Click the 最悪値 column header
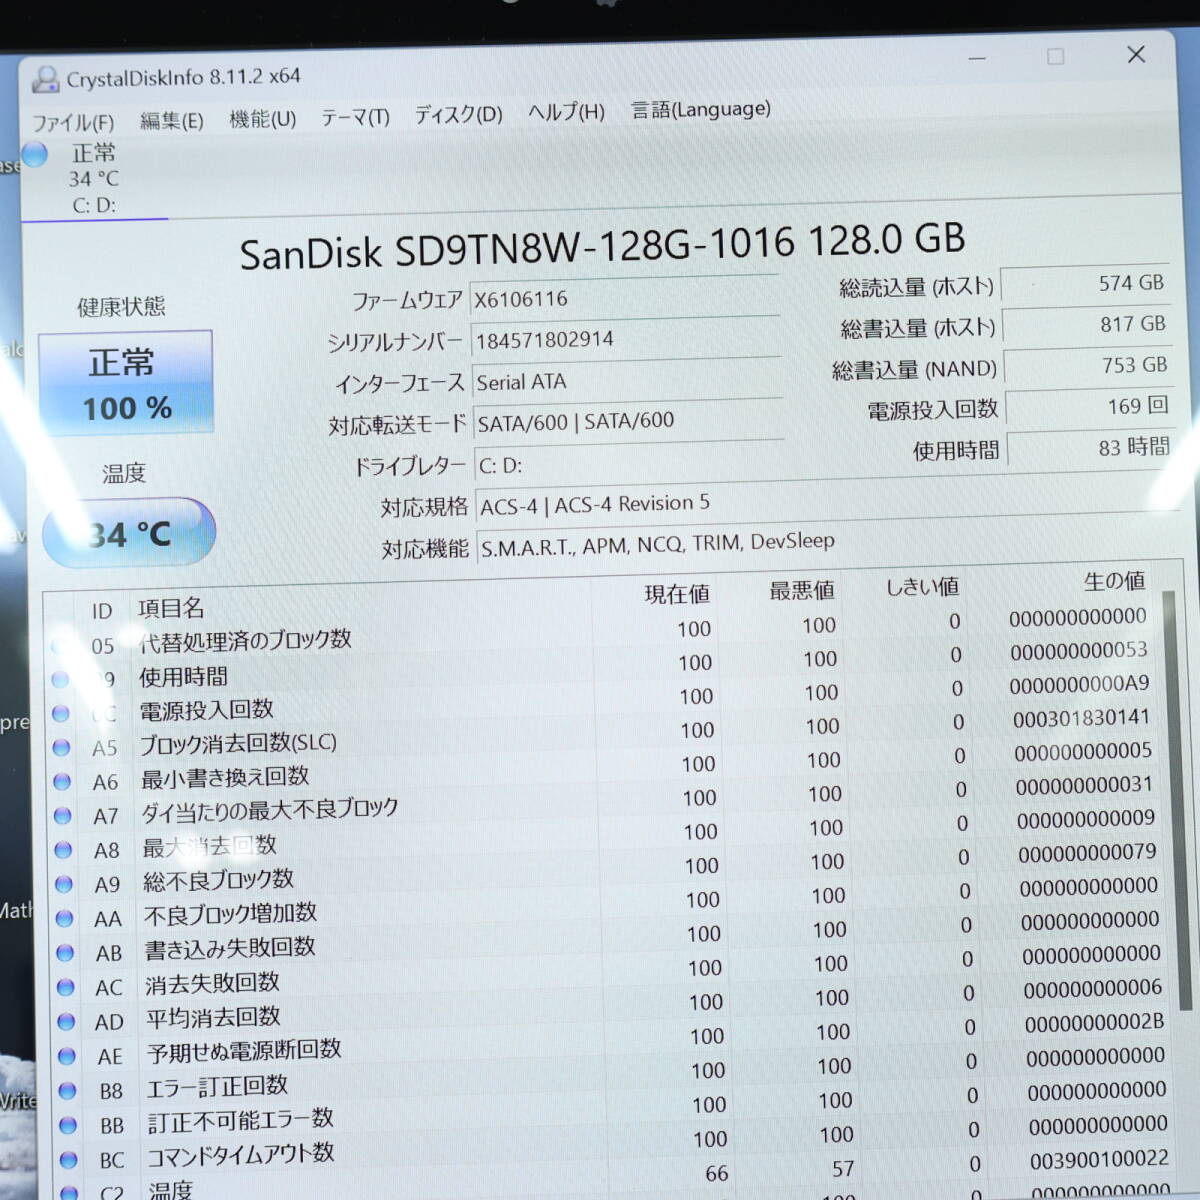The image size is (1200, 1200). pos(802,591)
